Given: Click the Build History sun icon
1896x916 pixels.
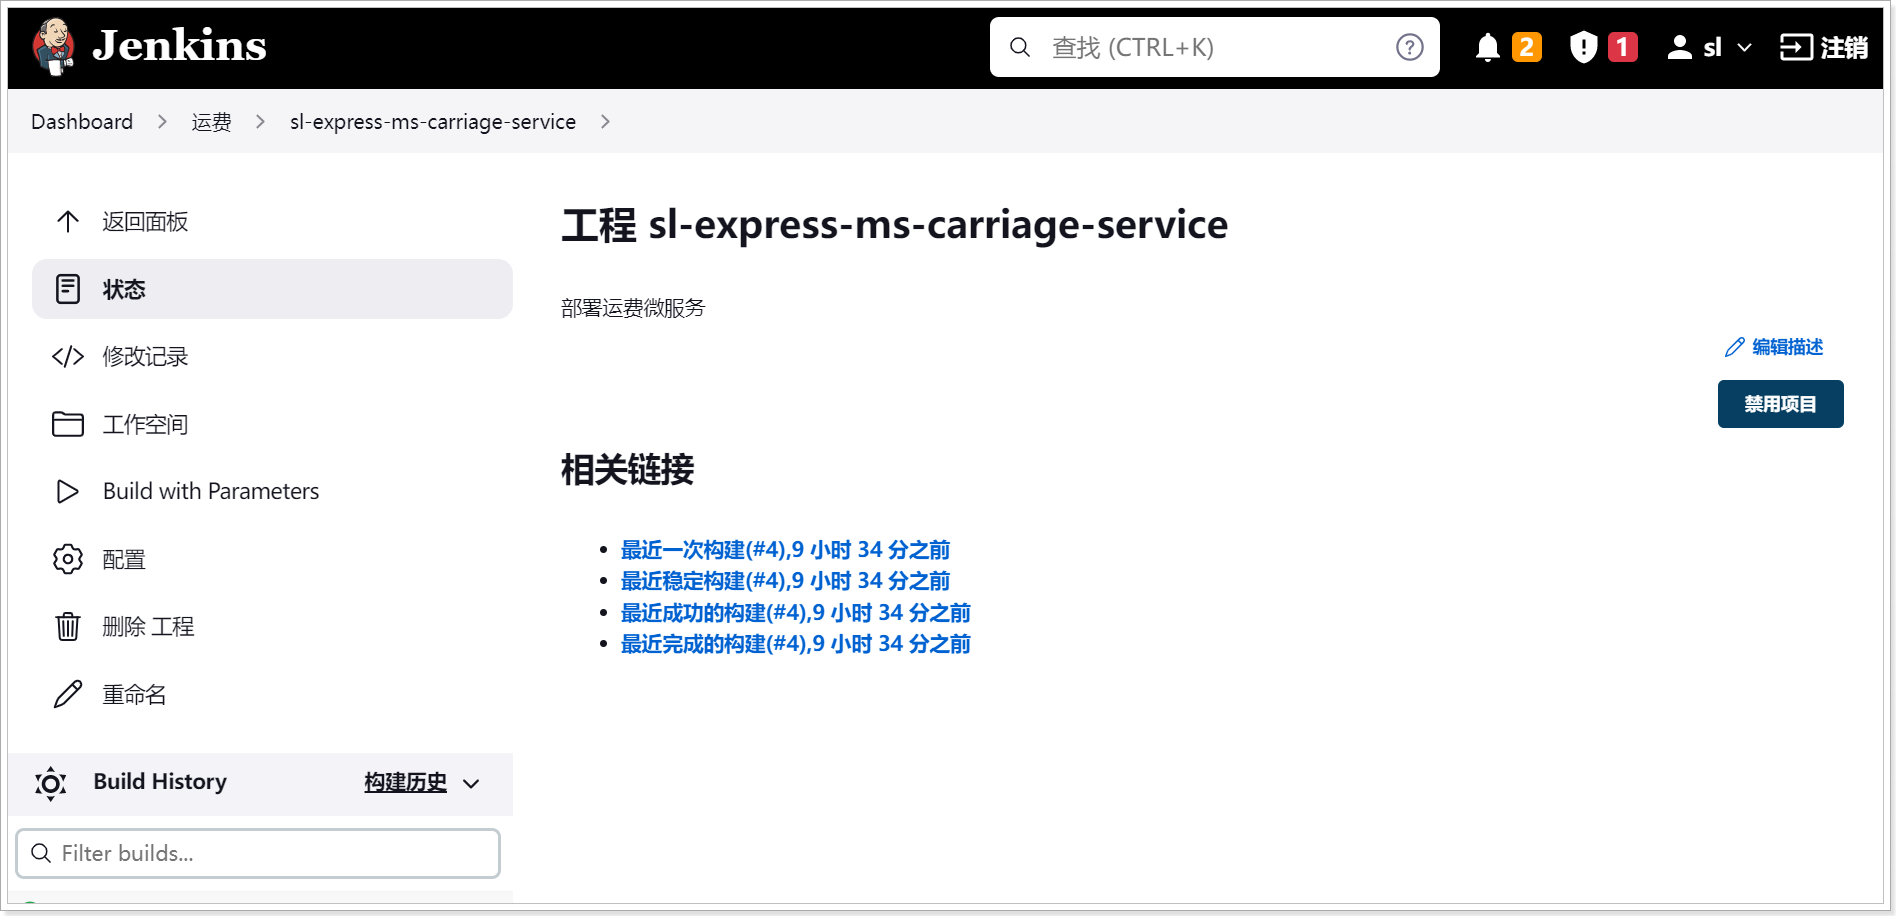Looking at the screenshot, I should click(x=50, y=783).
